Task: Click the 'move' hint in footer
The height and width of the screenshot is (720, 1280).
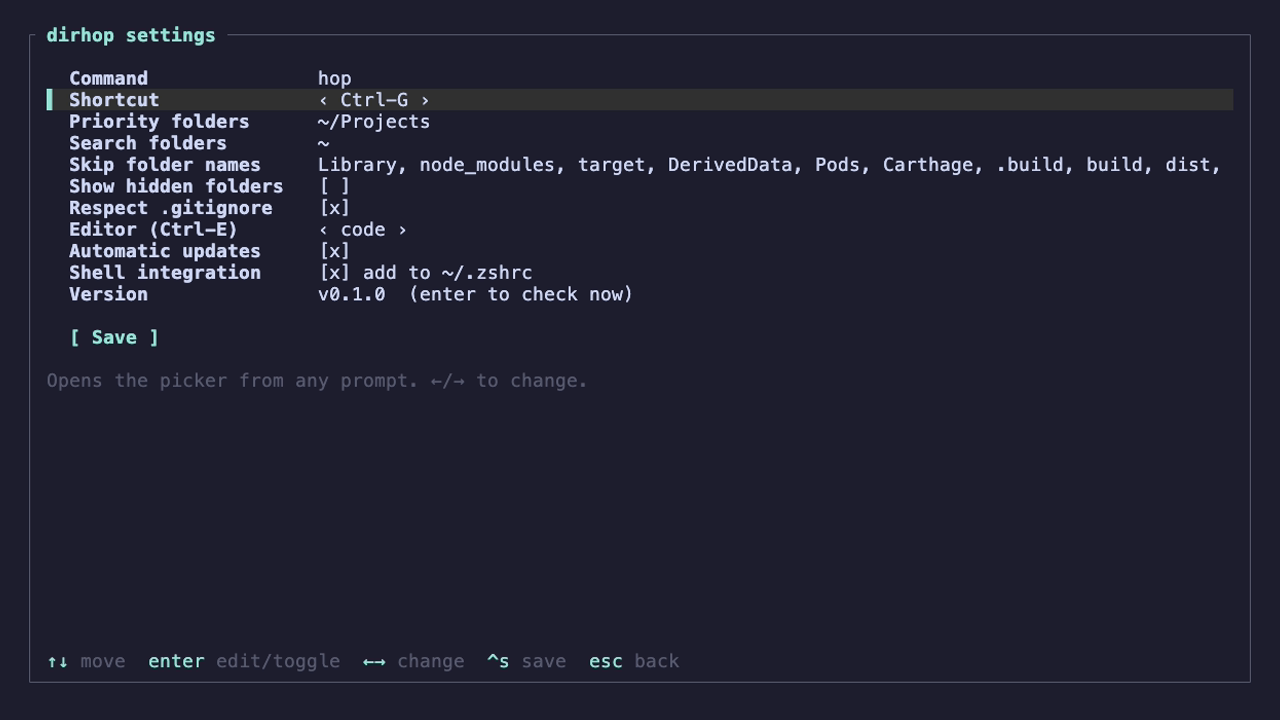Action: coord(103,662)
